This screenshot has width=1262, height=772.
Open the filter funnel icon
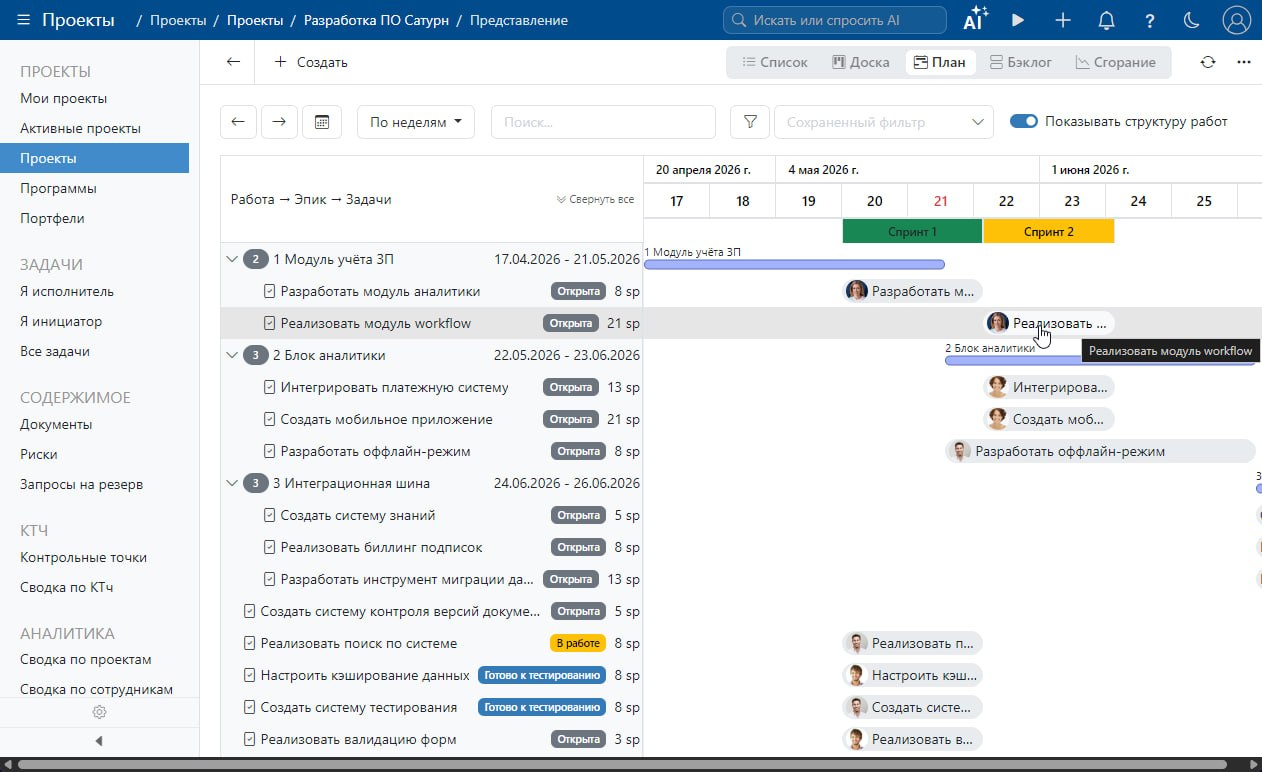point(750,122)
